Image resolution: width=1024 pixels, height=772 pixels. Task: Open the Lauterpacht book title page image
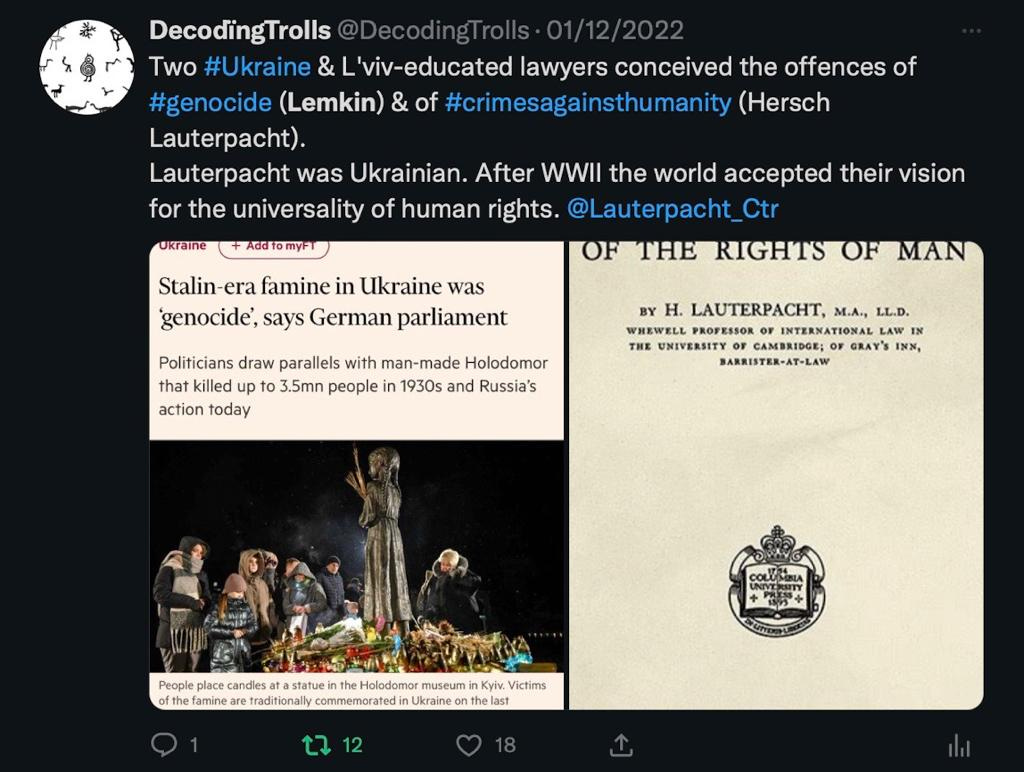tap(776, 475)
